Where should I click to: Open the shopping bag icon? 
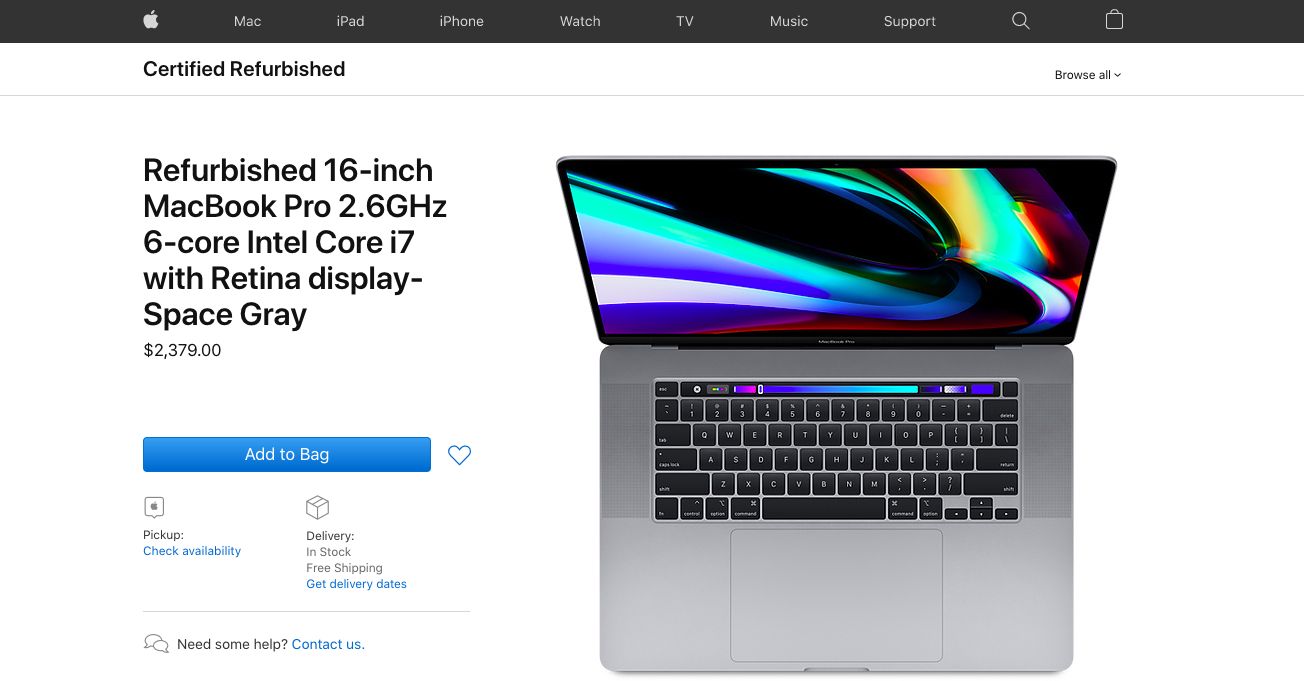pos(1114,20)
